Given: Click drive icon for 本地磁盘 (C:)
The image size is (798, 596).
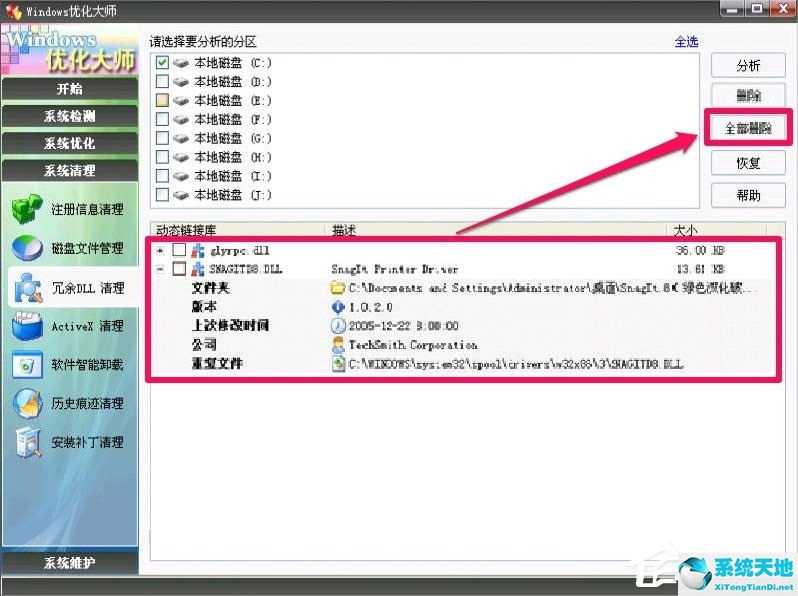Looking at the screenshot, I should click(181, 63).
